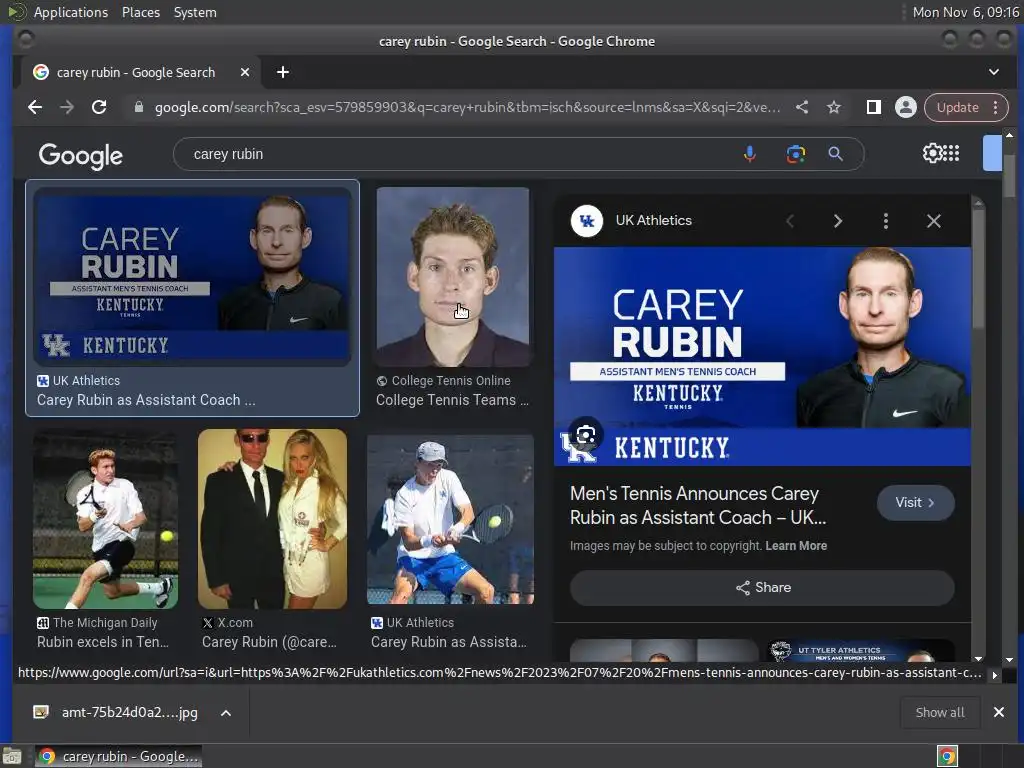
Task: Show next image in preview panel
Action: click(x=838, y=221)
